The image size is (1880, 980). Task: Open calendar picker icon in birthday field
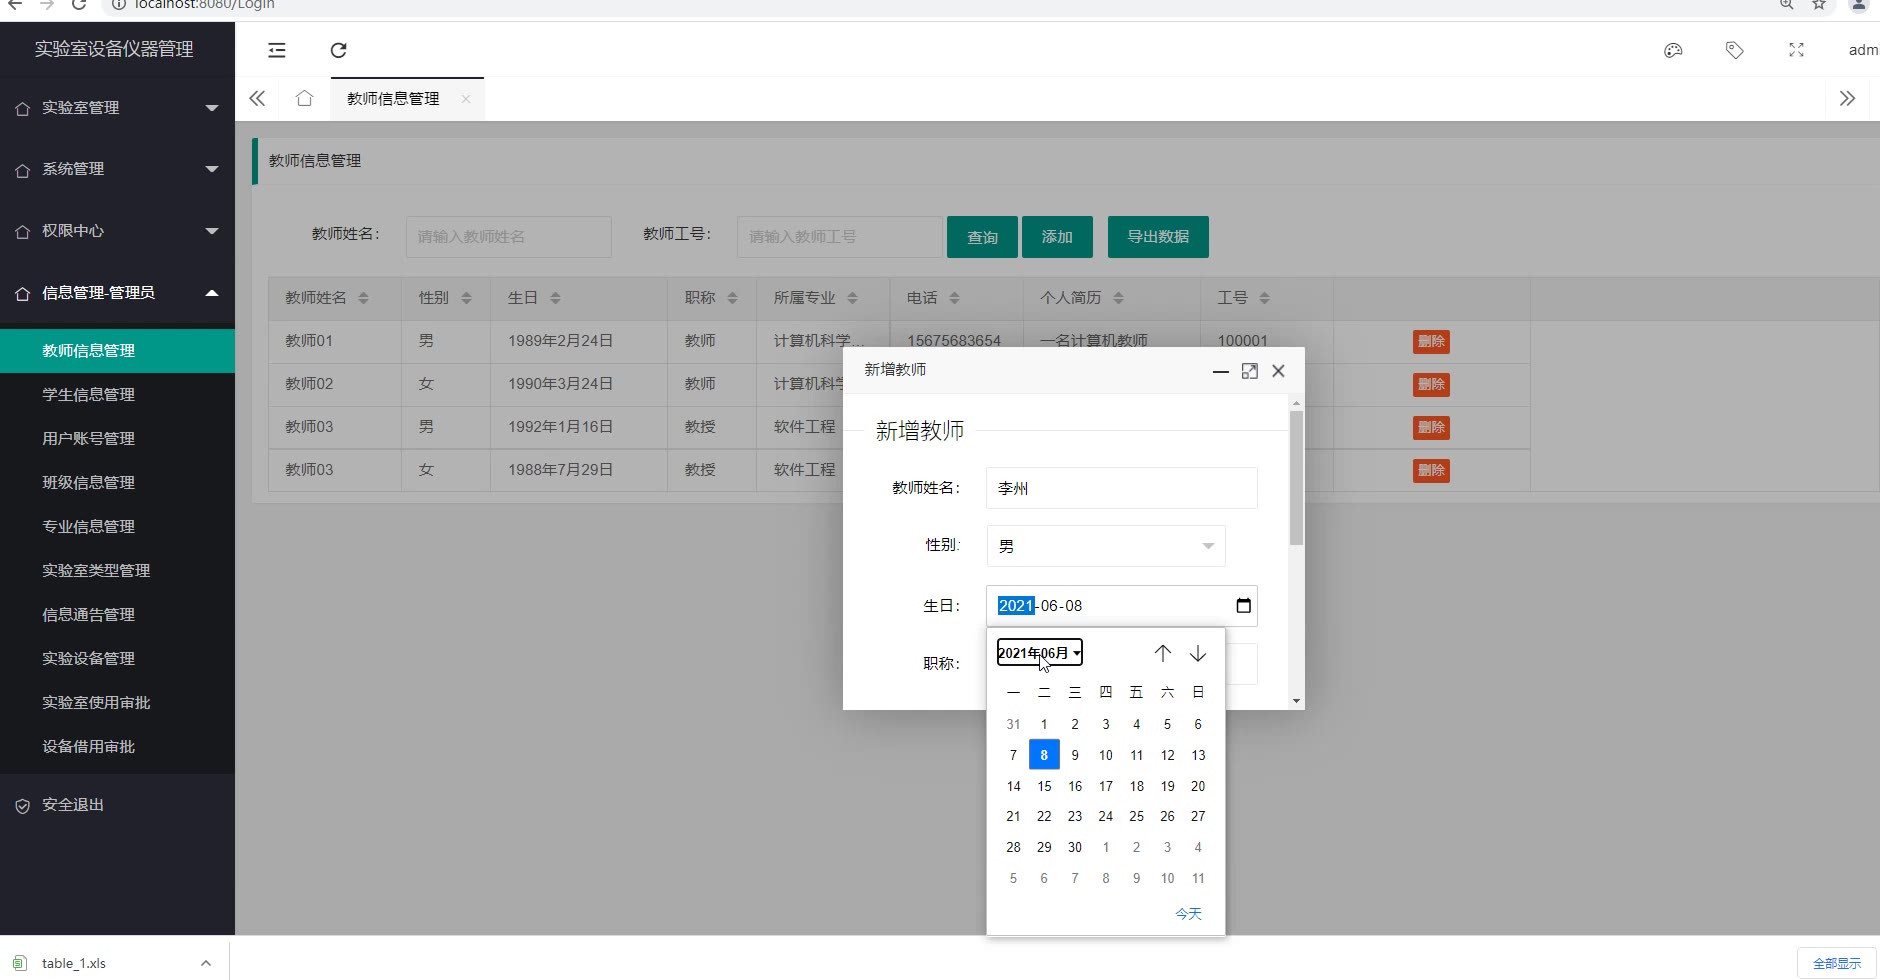1243,605
